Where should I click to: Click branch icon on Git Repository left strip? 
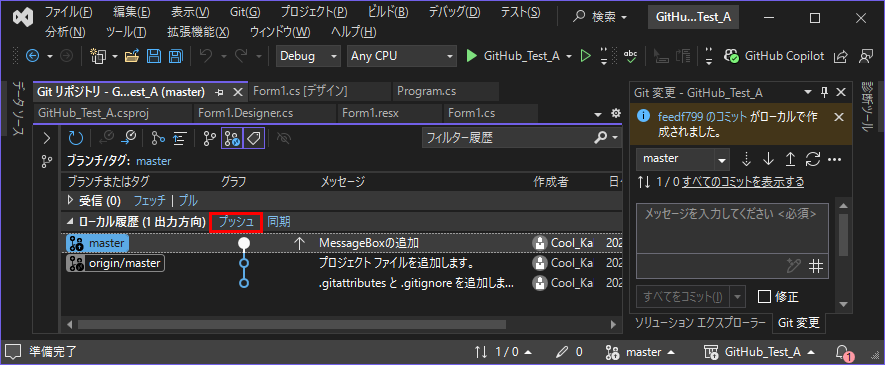pos(47,162)
